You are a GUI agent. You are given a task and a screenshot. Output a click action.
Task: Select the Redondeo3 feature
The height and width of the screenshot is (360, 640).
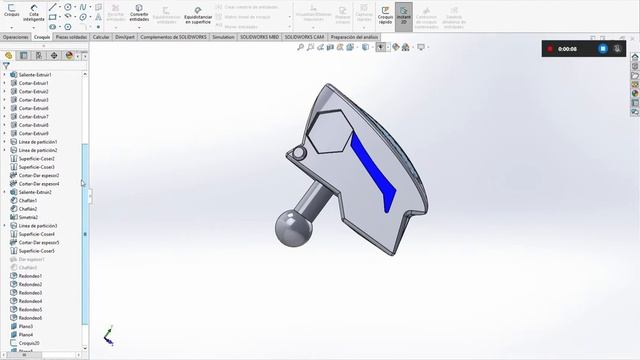pyautogui.click(x=30, y=293)
